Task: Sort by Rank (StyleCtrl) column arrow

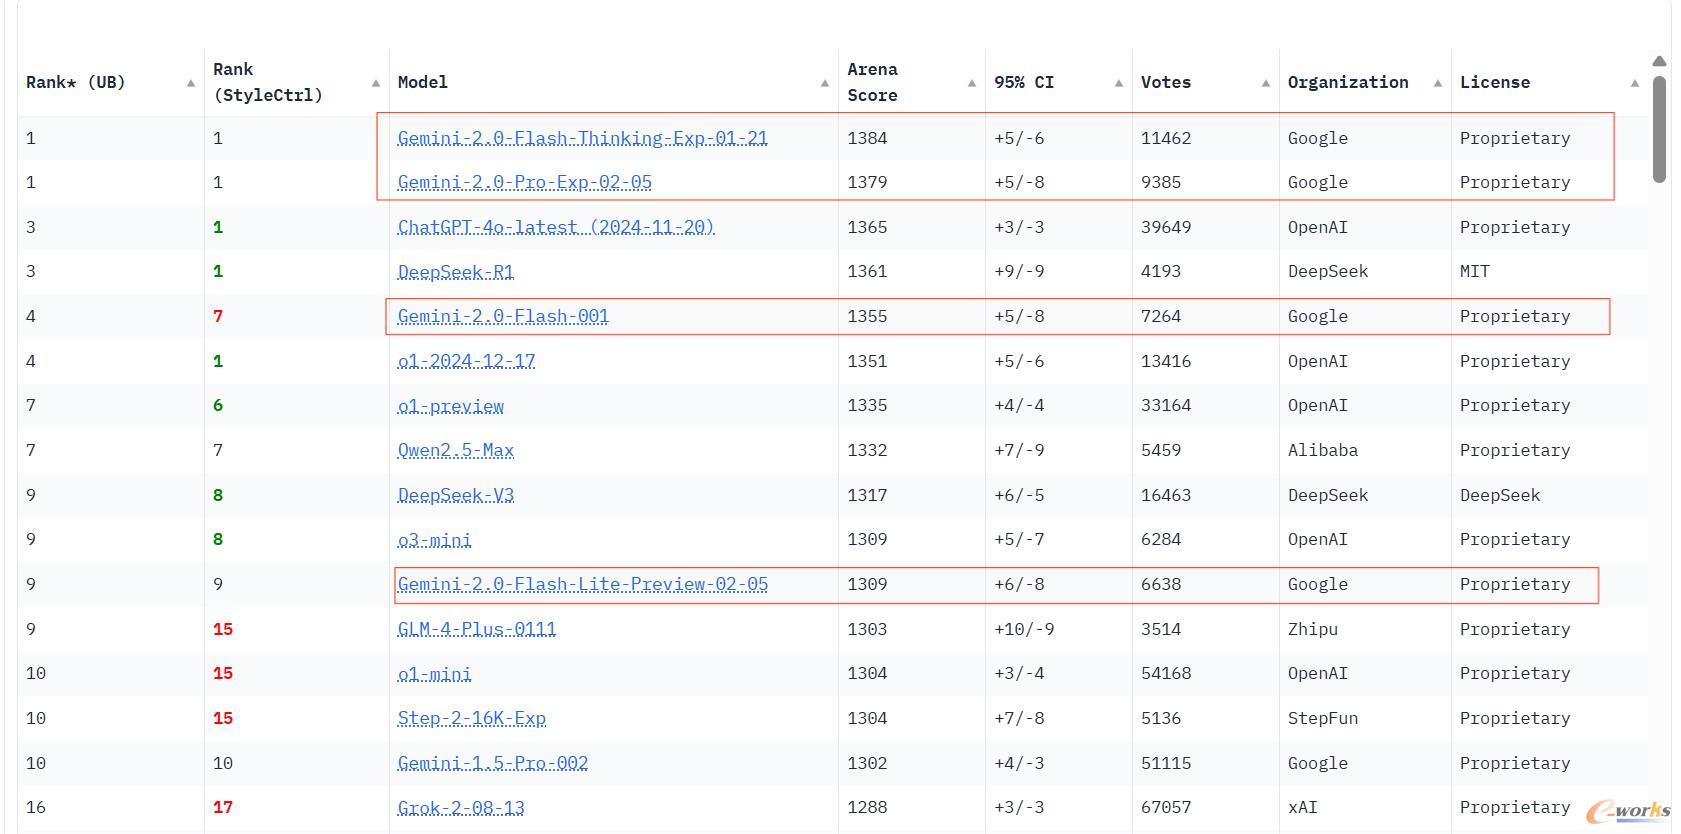Action: pos(376,83)
